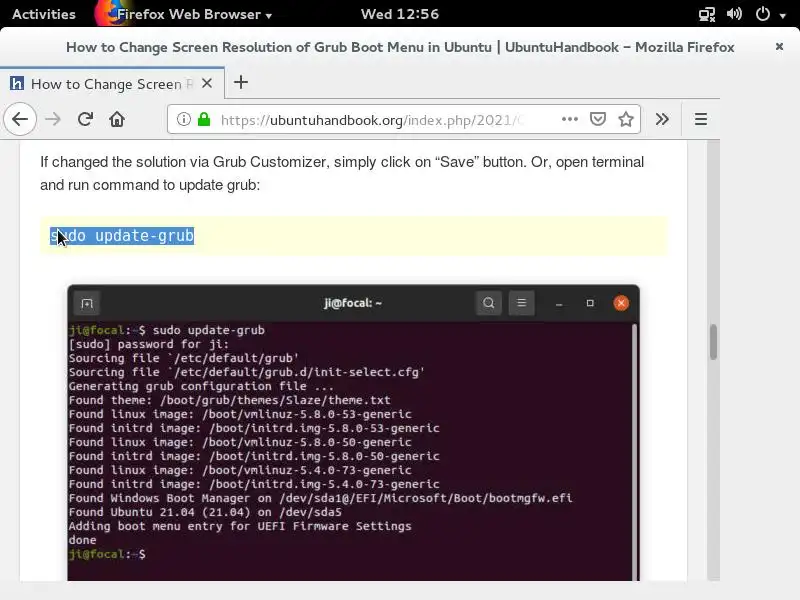Show more toolbar tools chevron
This screenshot has height=600, width=800.
662,119
